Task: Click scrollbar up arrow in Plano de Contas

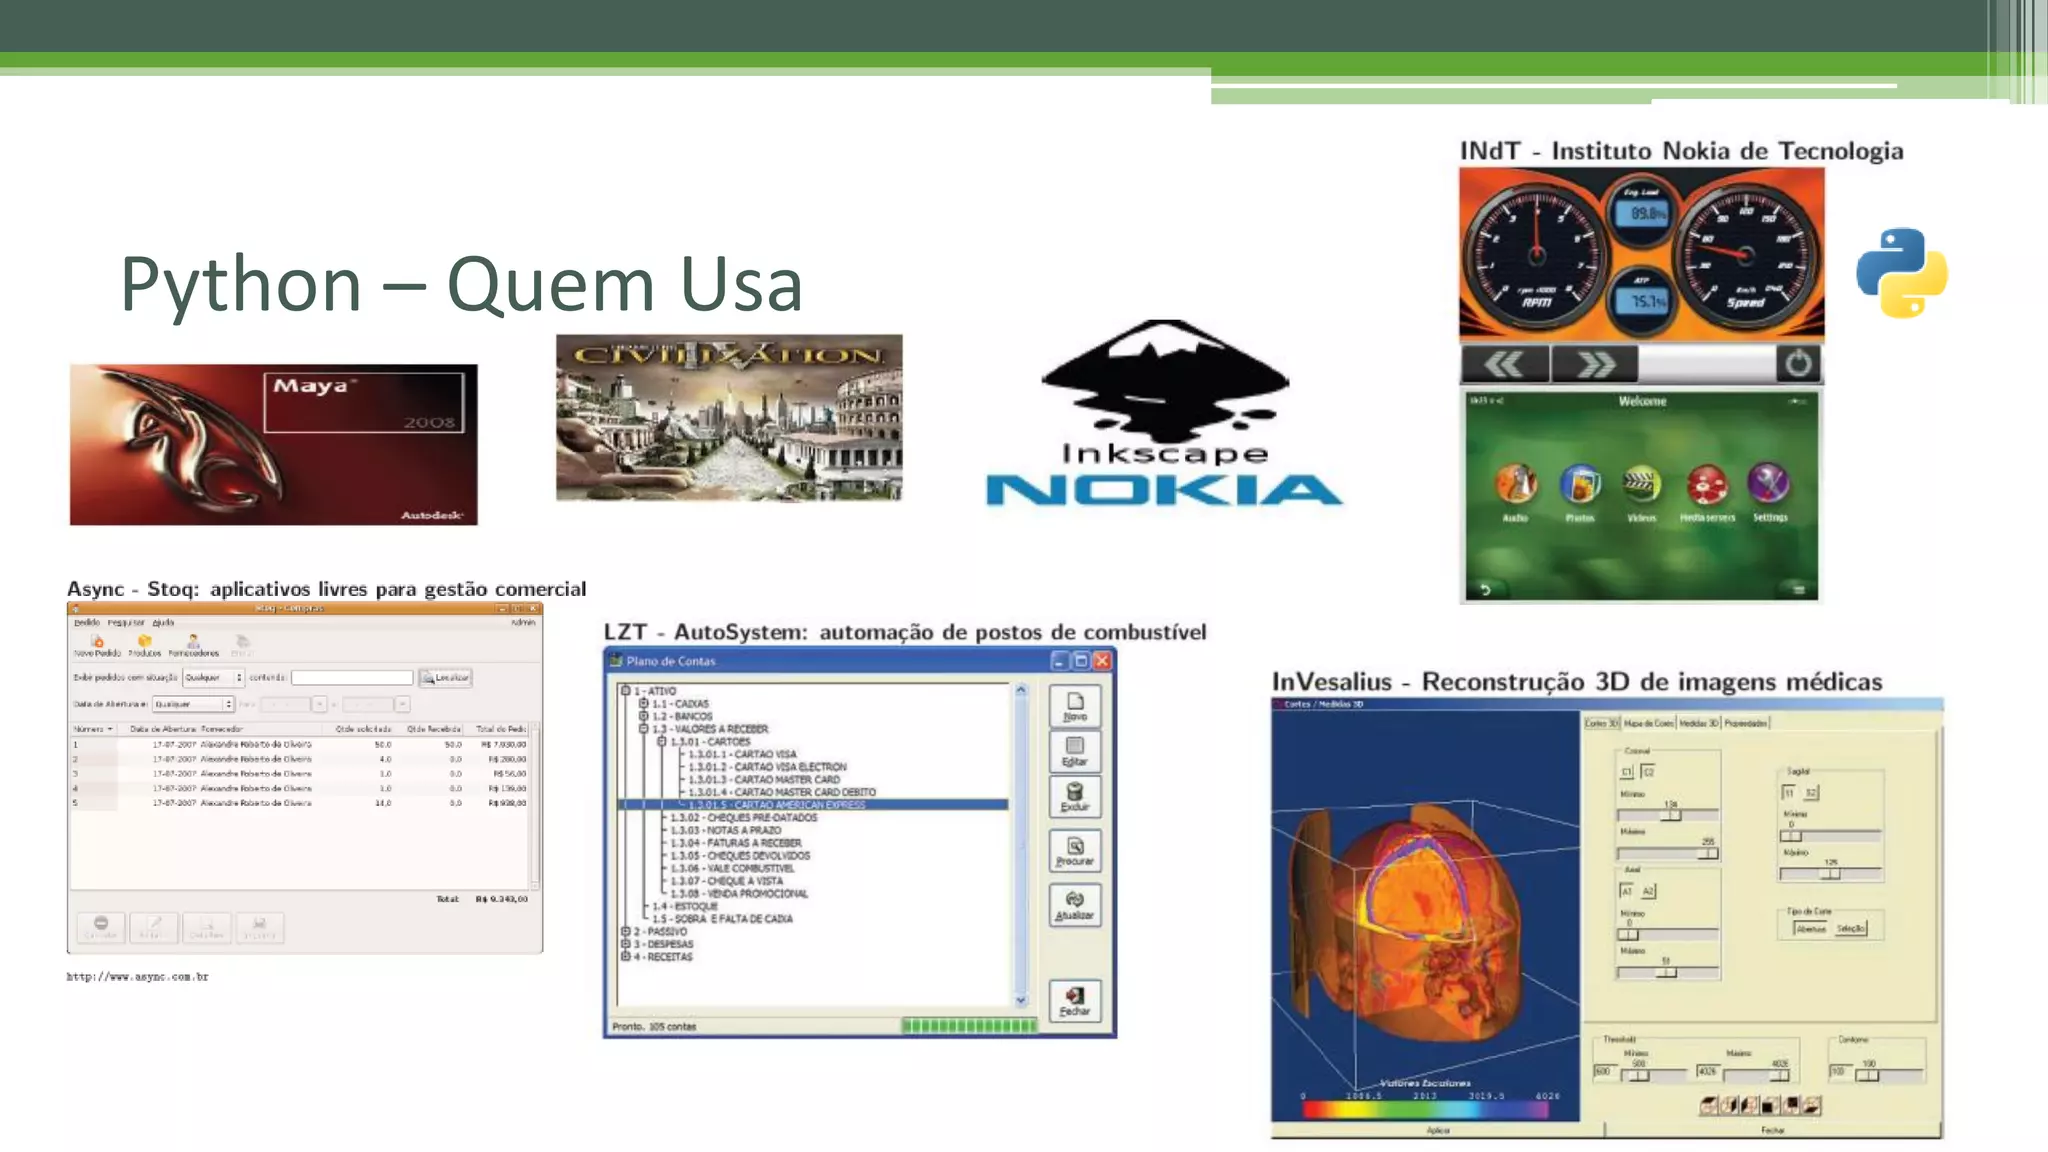Action: click(x=1021, y=690)
